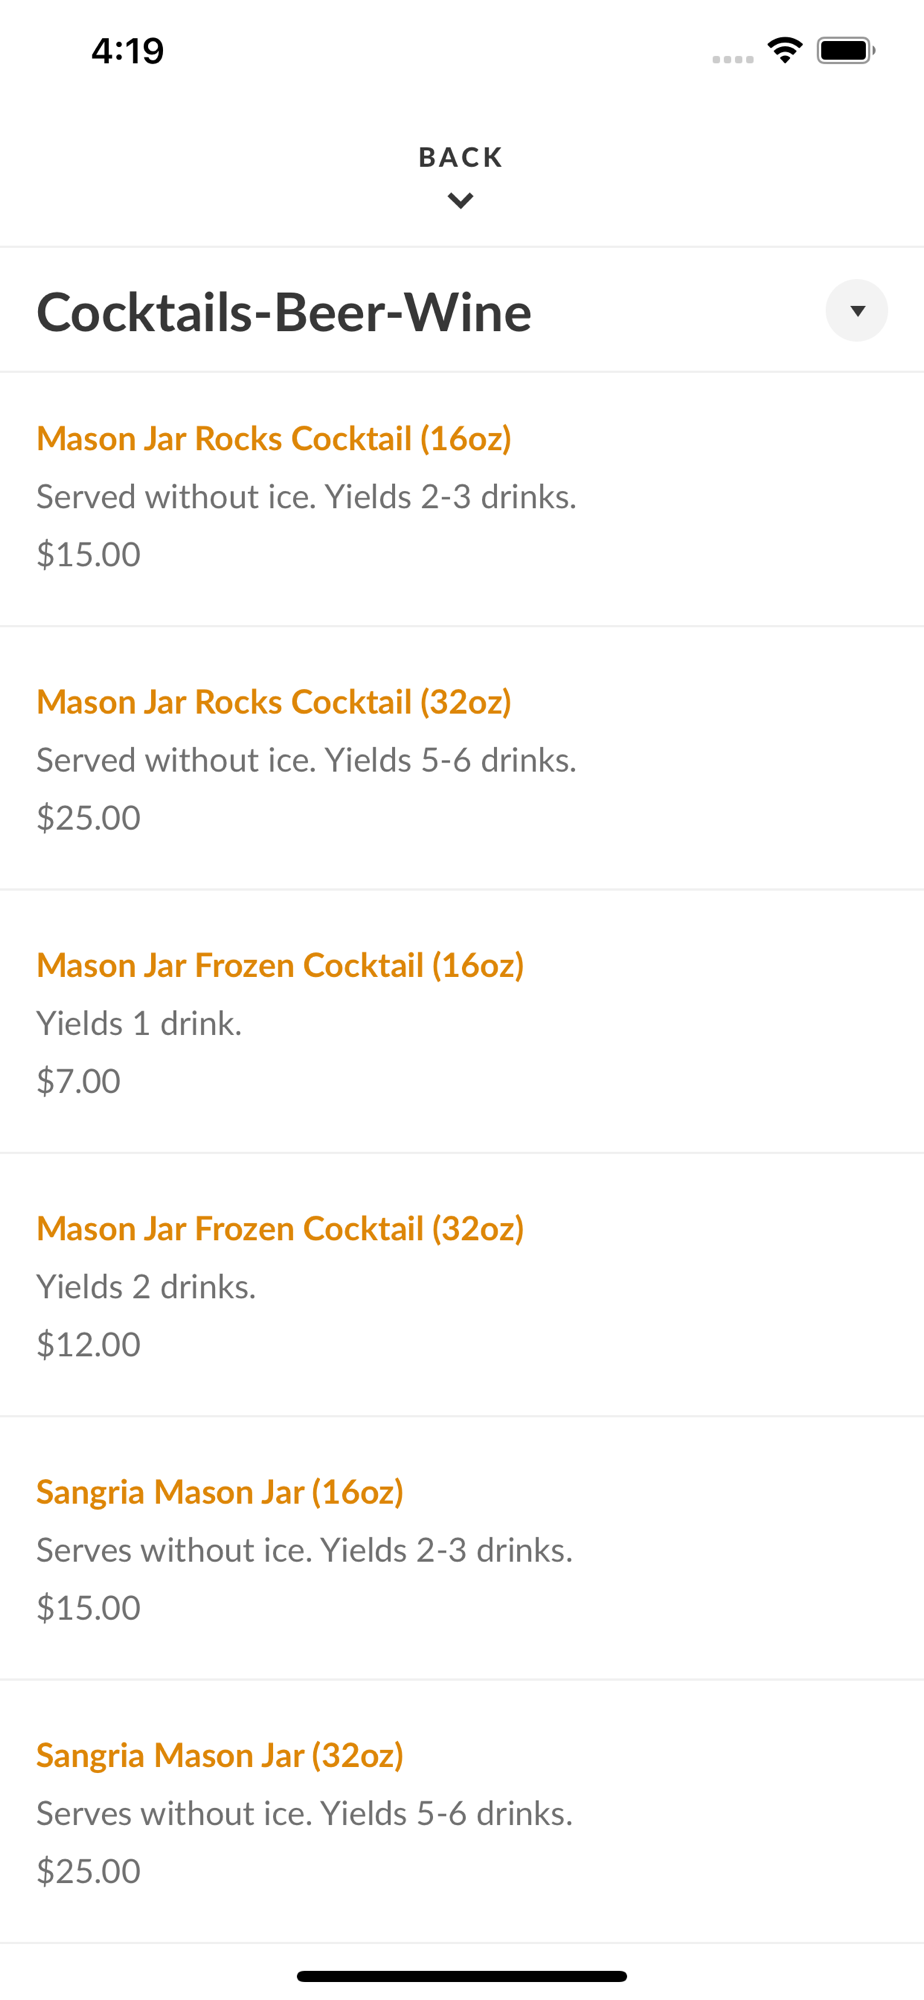924x2000 pixels.
Task: Tap the $12.00 frozen cocktail price
Action: click(x=88, y=1344)
